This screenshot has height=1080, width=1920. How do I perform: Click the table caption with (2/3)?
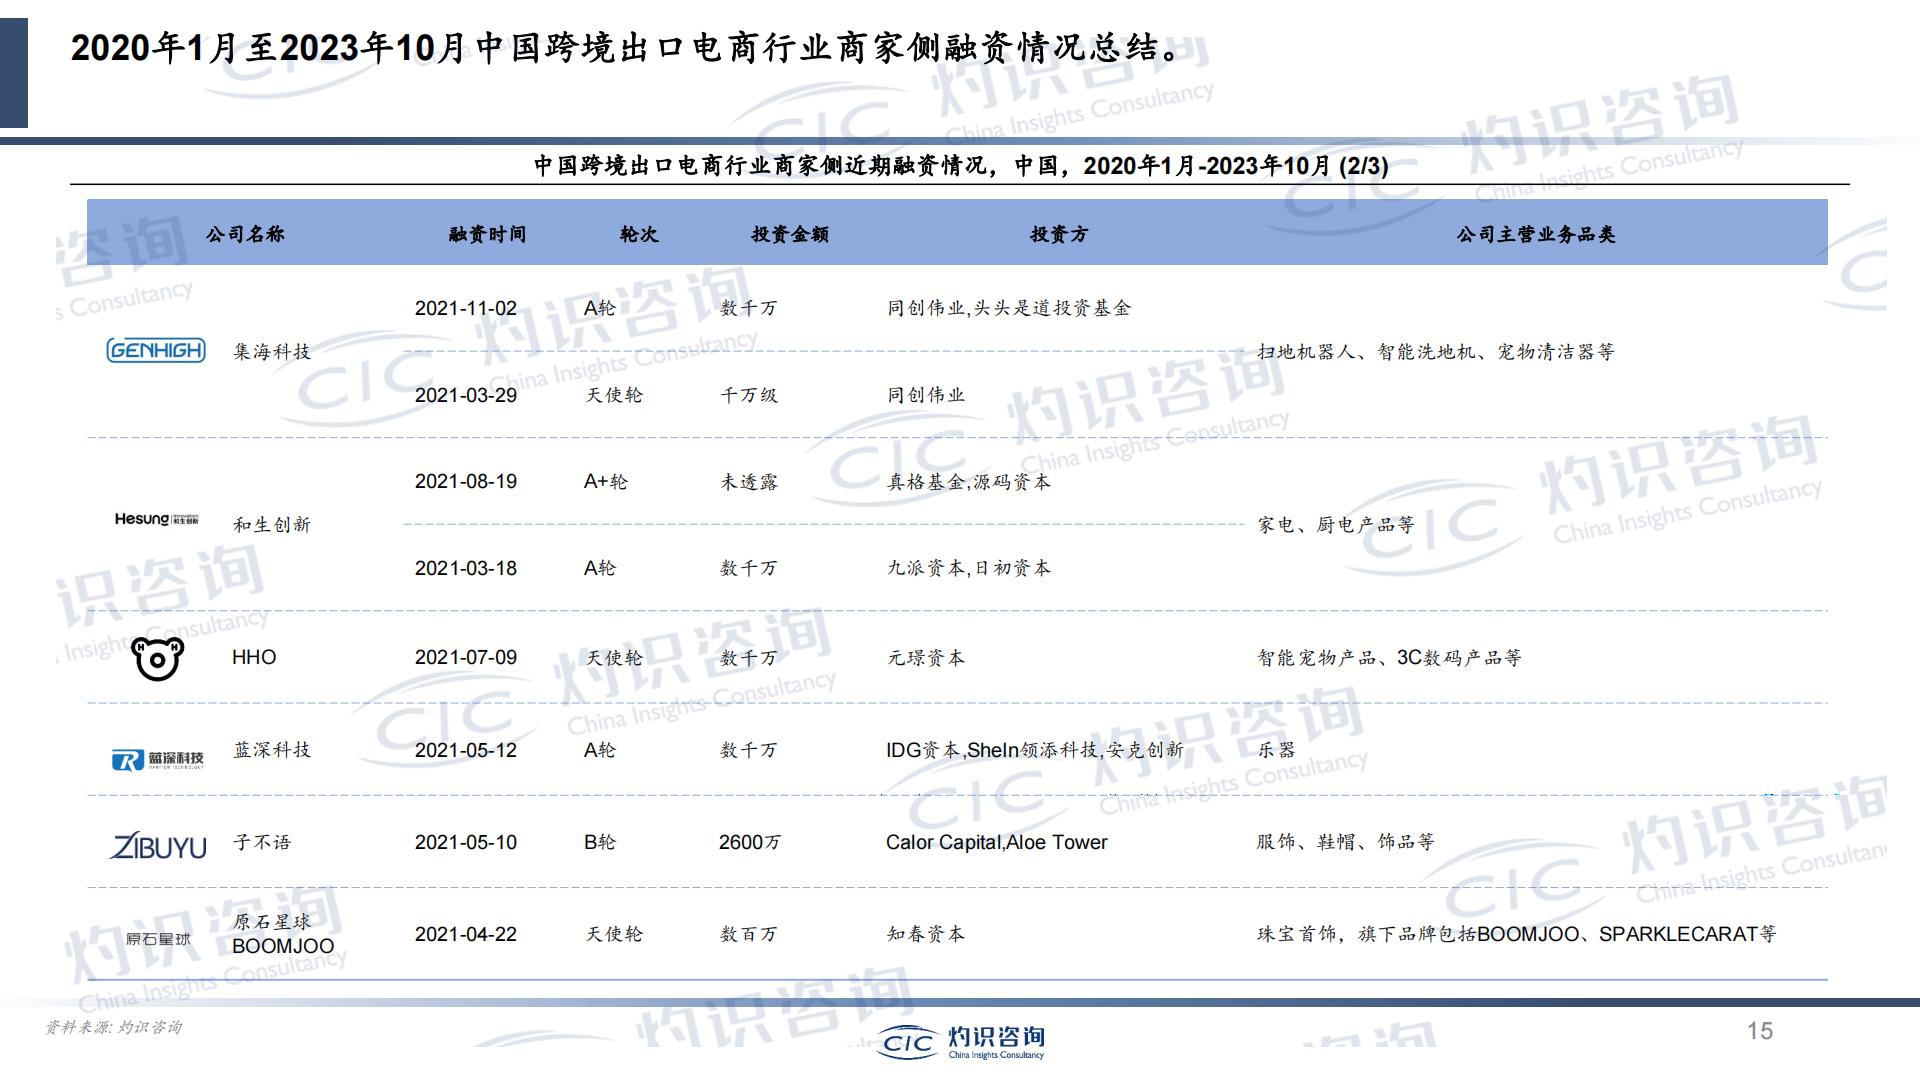(961, 165)
